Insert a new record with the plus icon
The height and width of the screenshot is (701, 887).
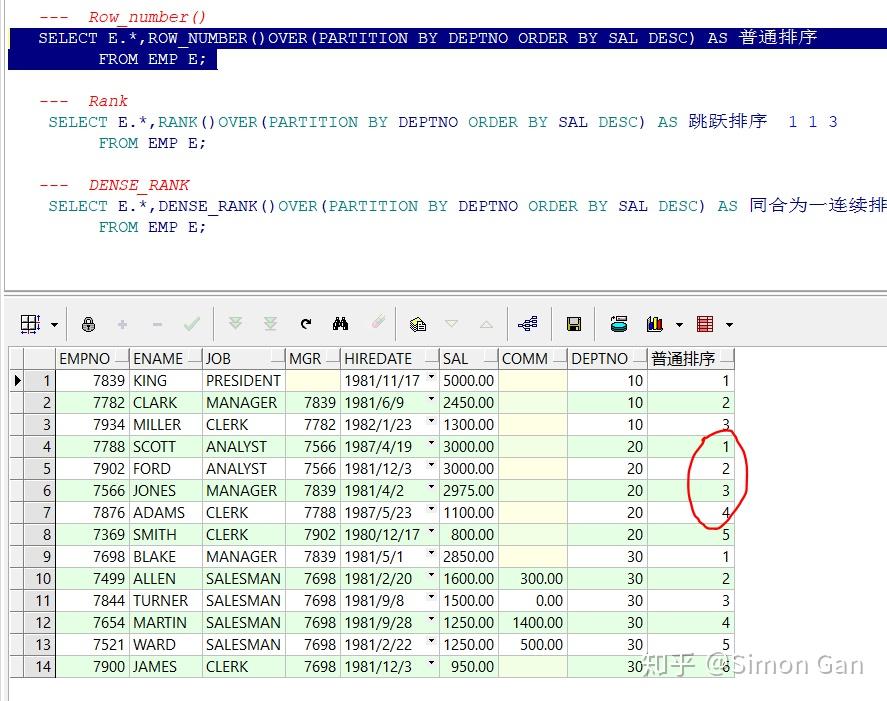coord(122,323)
